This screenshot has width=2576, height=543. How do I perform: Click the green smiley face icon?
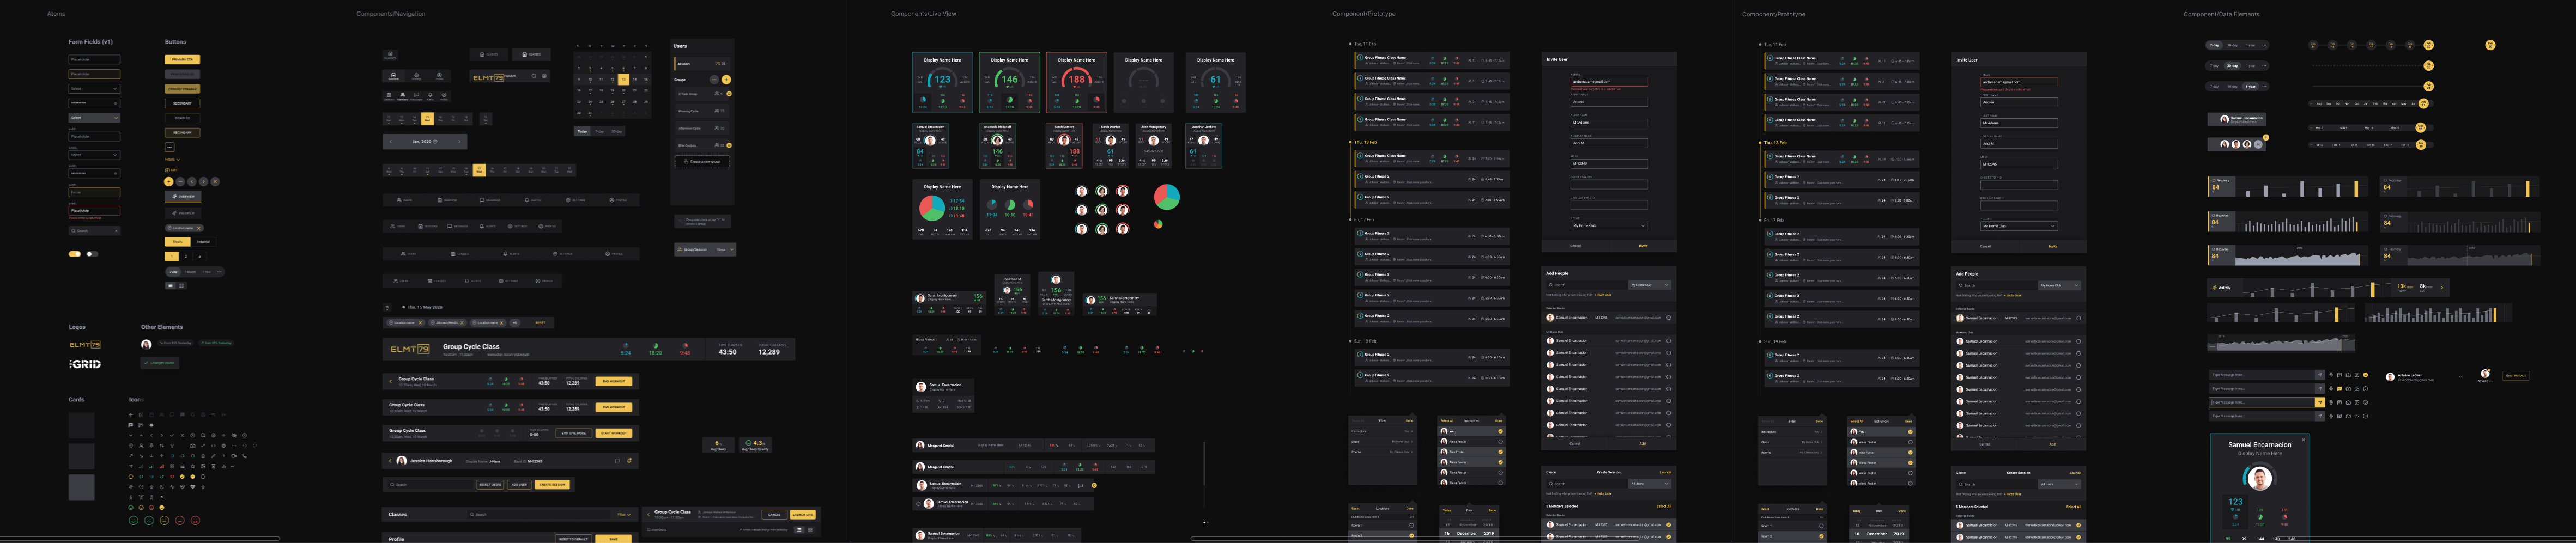click(133, 520)
